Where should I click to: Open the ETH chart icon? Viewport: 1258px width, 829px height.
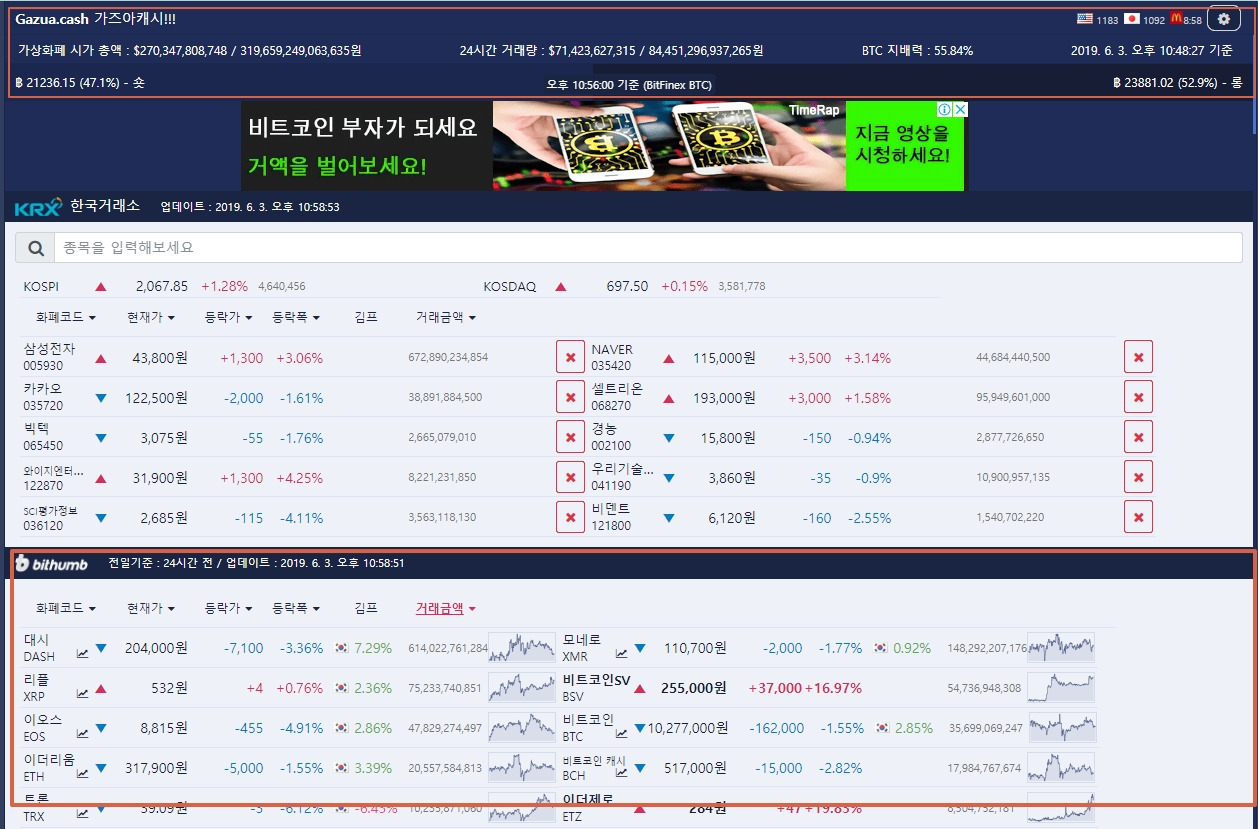(82, 773)
